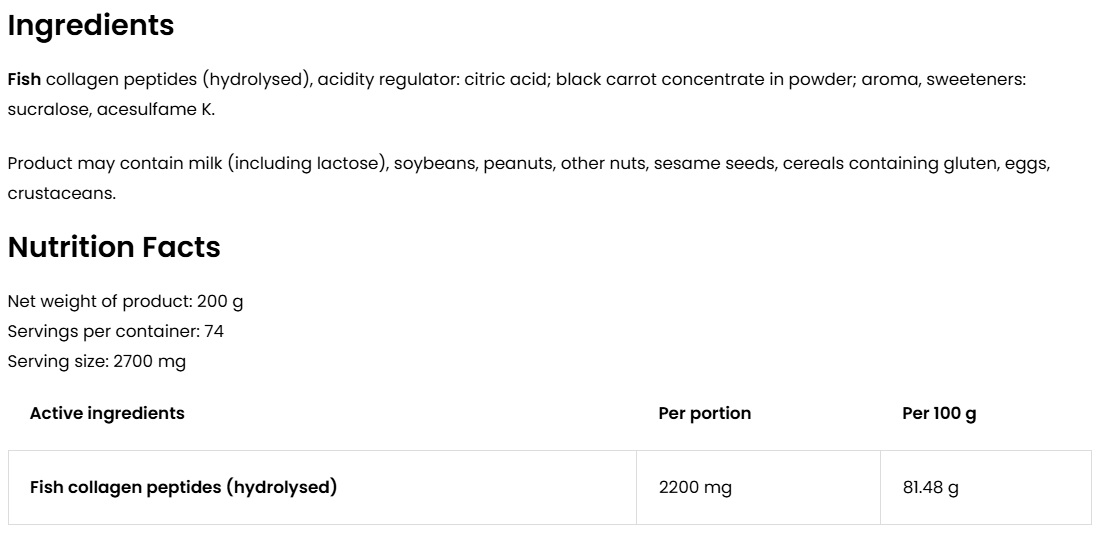Click the 81.48 g table cell
The image size is (1098, 533).
tap(930, 488)
